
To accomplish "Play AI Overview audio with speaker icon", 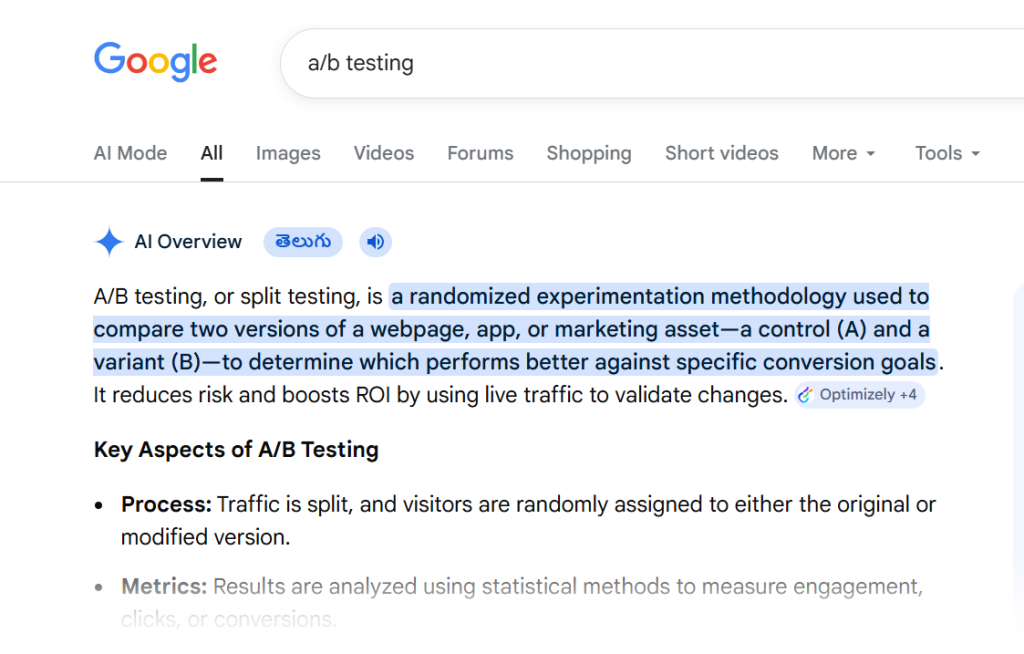I will (375, 242).
